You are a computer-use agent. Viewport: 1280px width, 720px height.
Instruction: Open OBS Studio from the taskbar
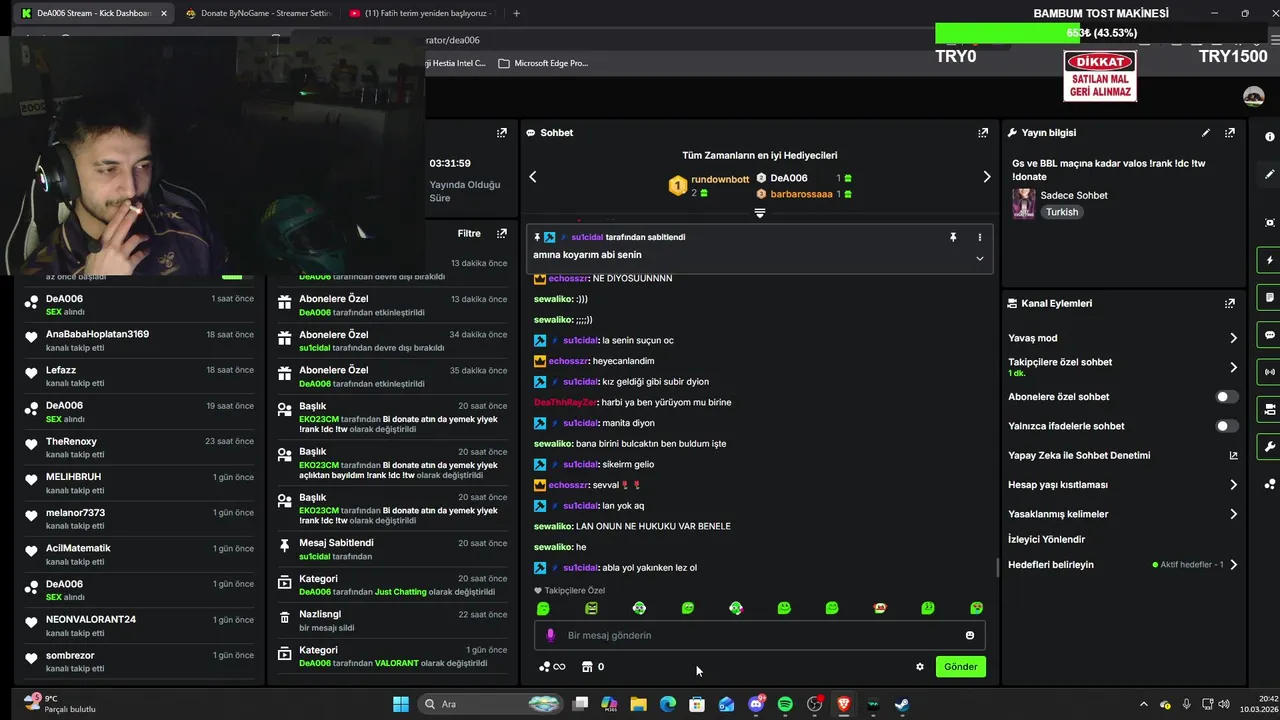(x=814, y=704)
